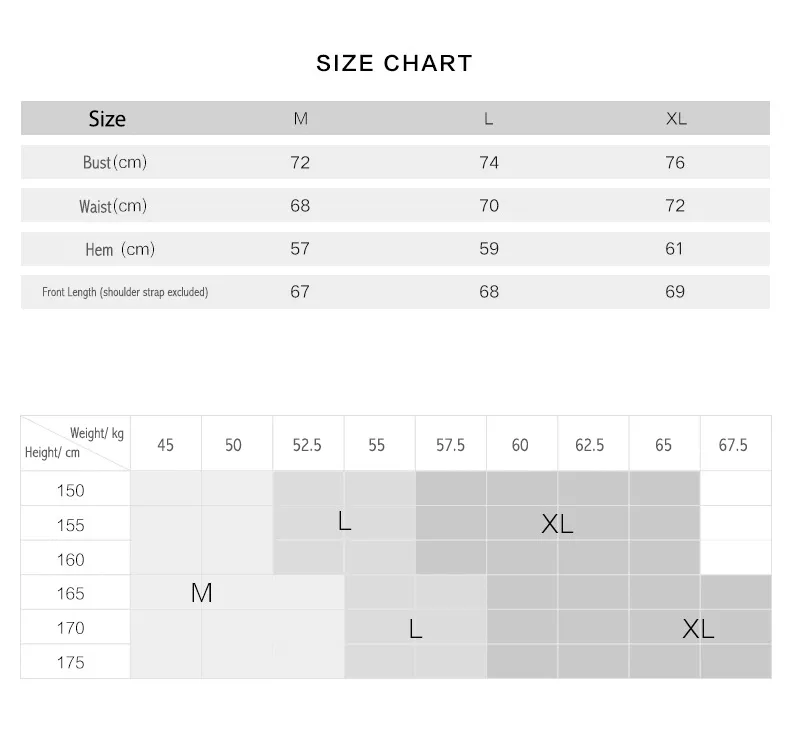The width and height of the screenshot is (790, 731).
Task: Click the upper XL label in grid
Action: 557,524
